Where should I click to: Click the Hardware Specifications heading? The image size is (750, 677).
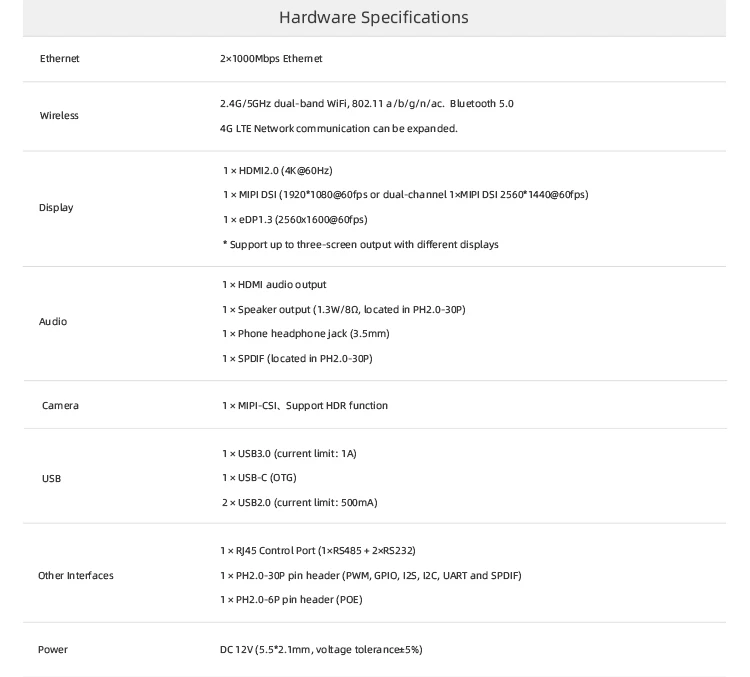click(x=373, y=18)
